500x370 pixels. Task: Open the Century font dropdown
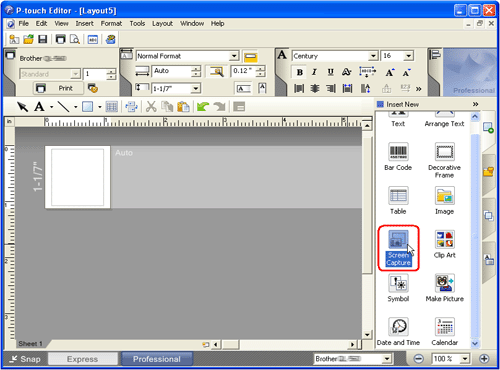click(373, 56)
